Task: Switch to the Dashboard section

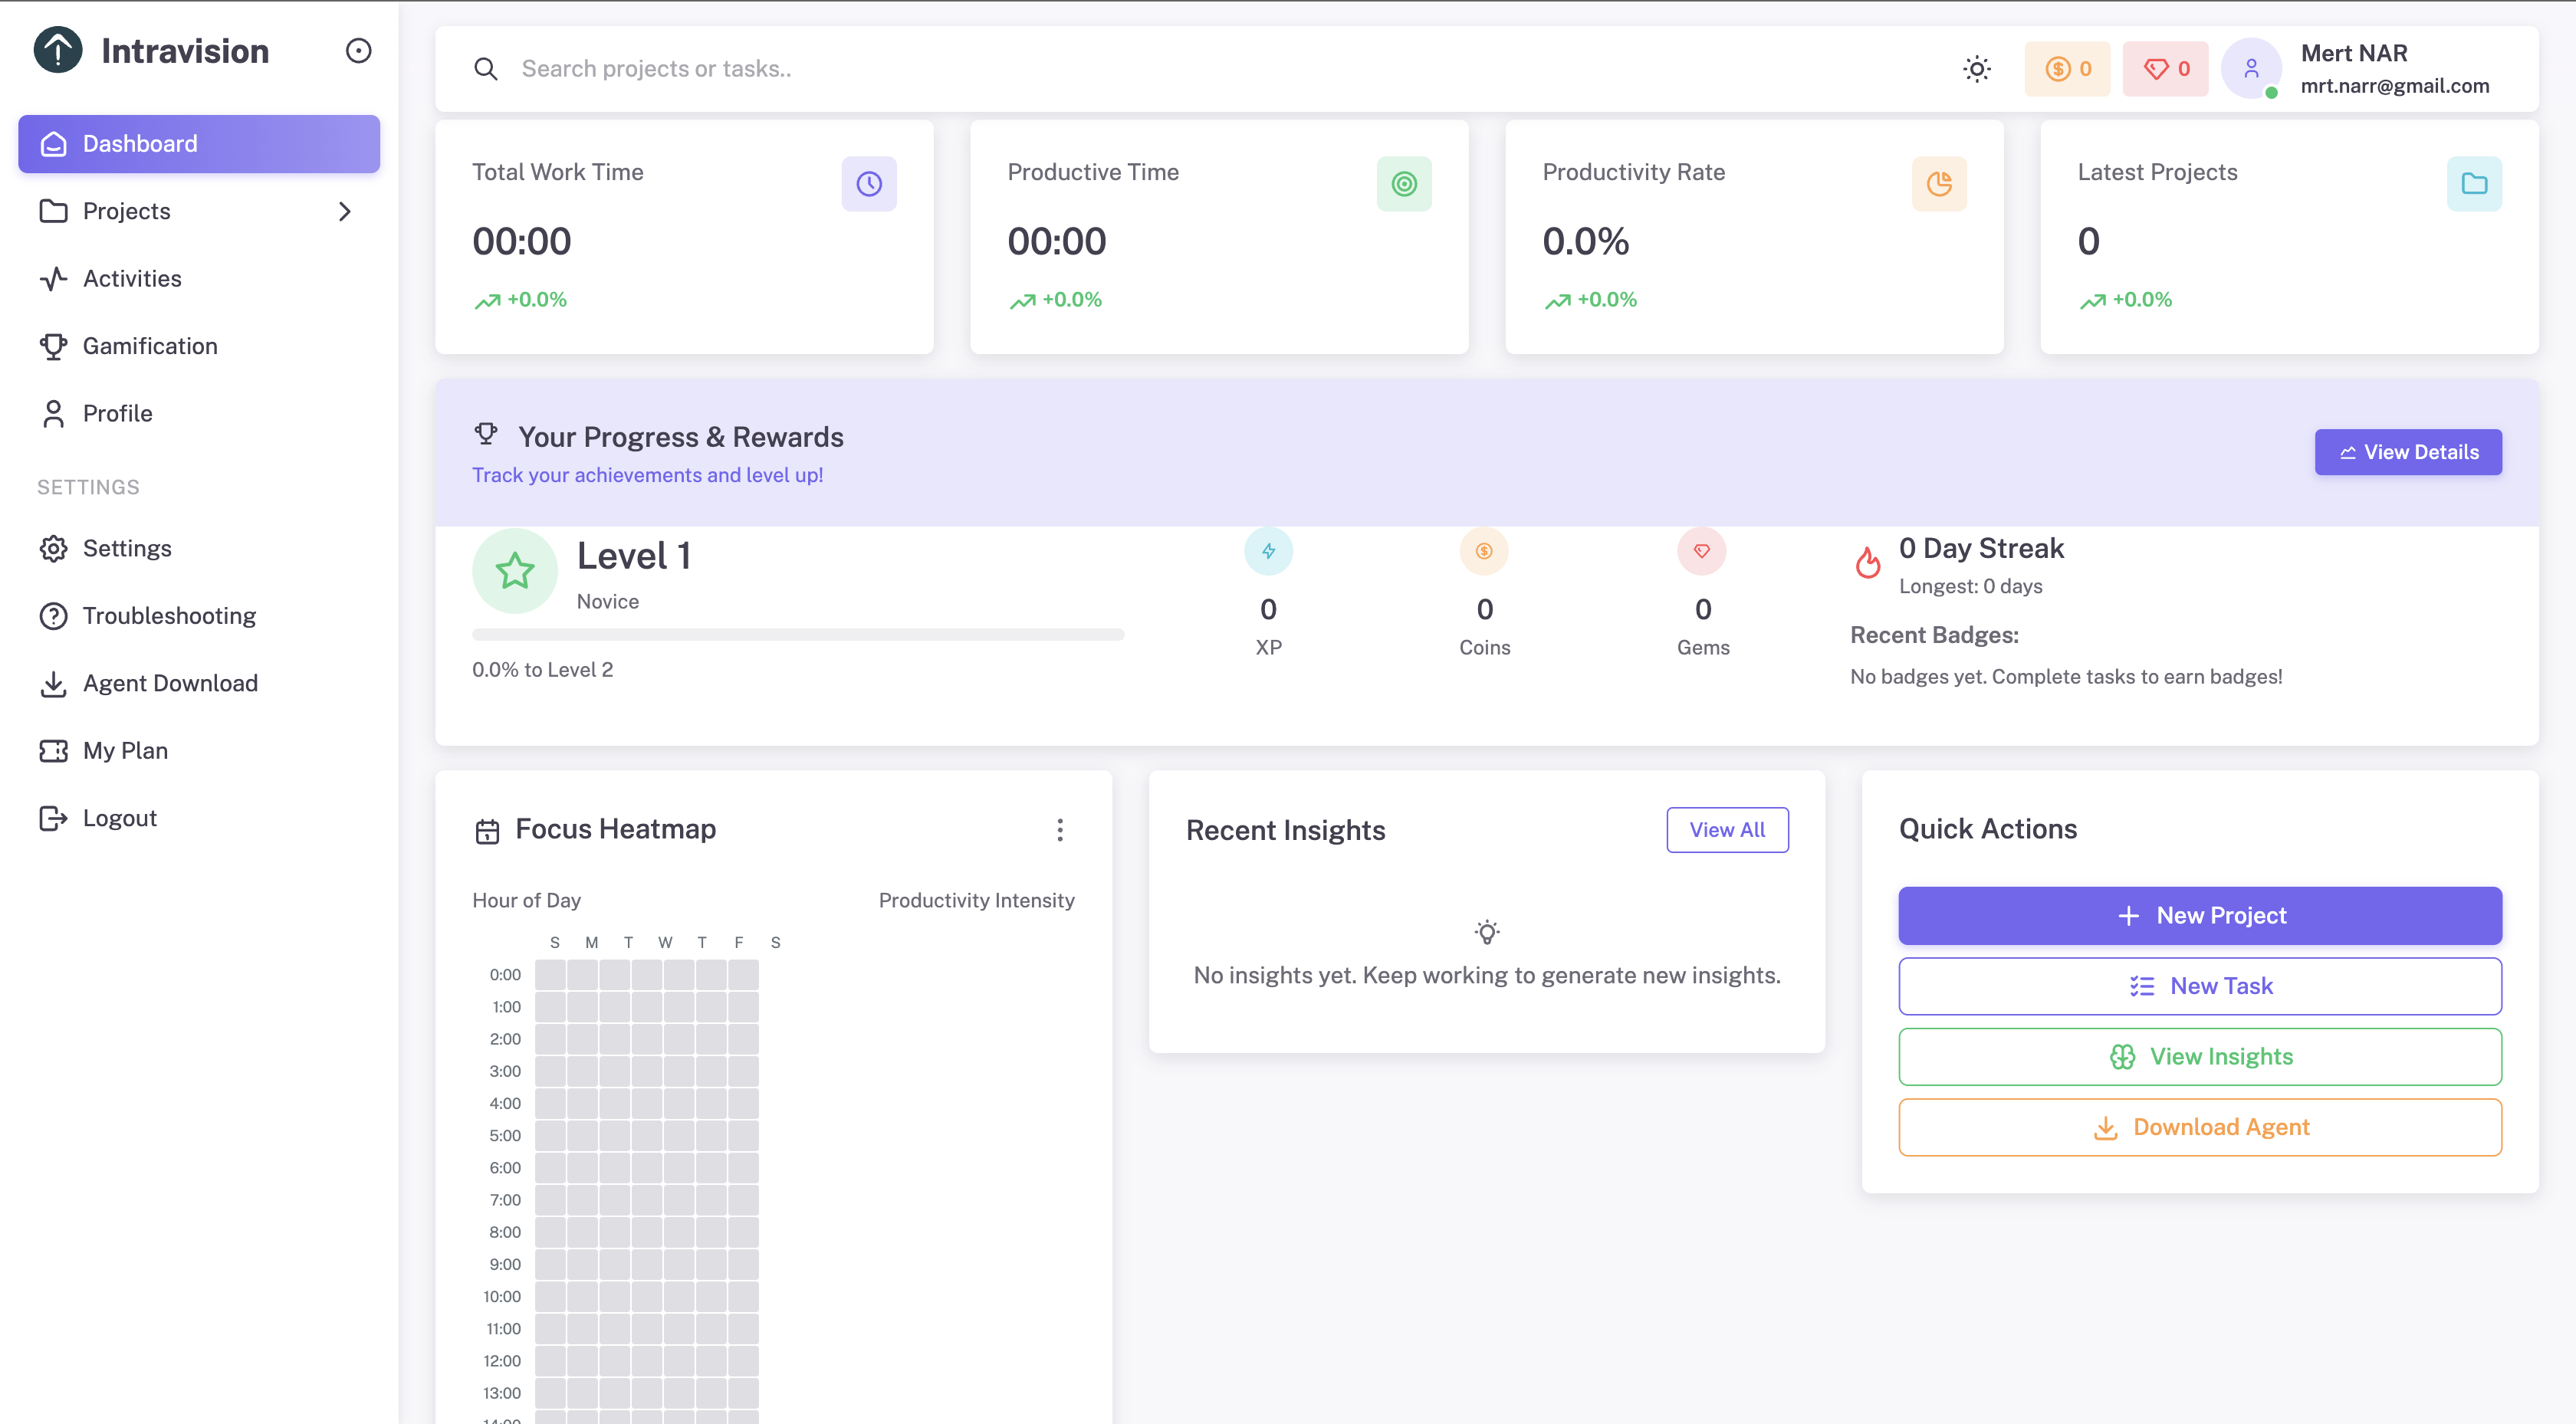Action: click(x=139, y=143)
